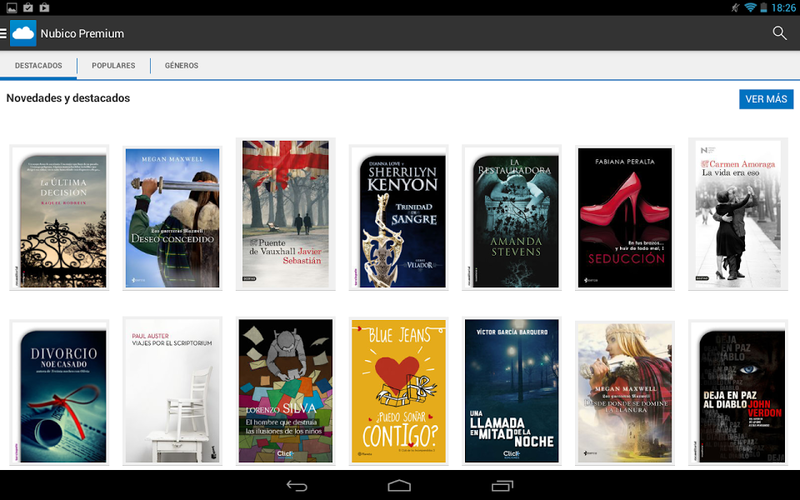Select the Destacados tab
This screenshot has width=800, height=500.
38,65
